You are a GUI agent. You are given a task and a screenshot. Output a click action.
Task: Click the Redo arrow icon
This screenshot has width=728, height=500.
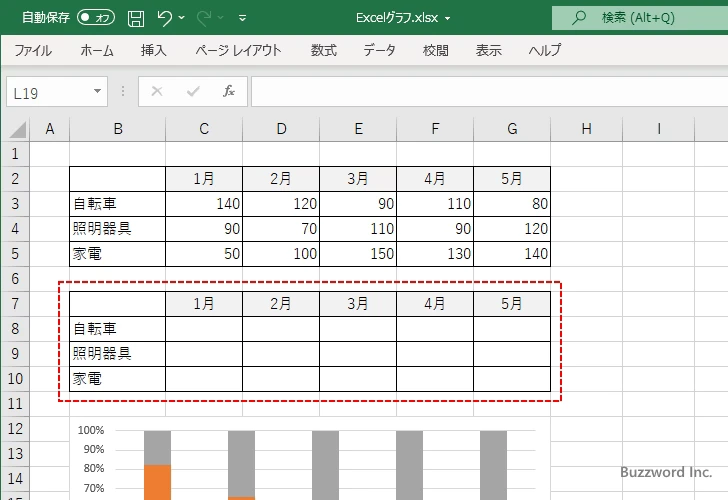(203, 18)
